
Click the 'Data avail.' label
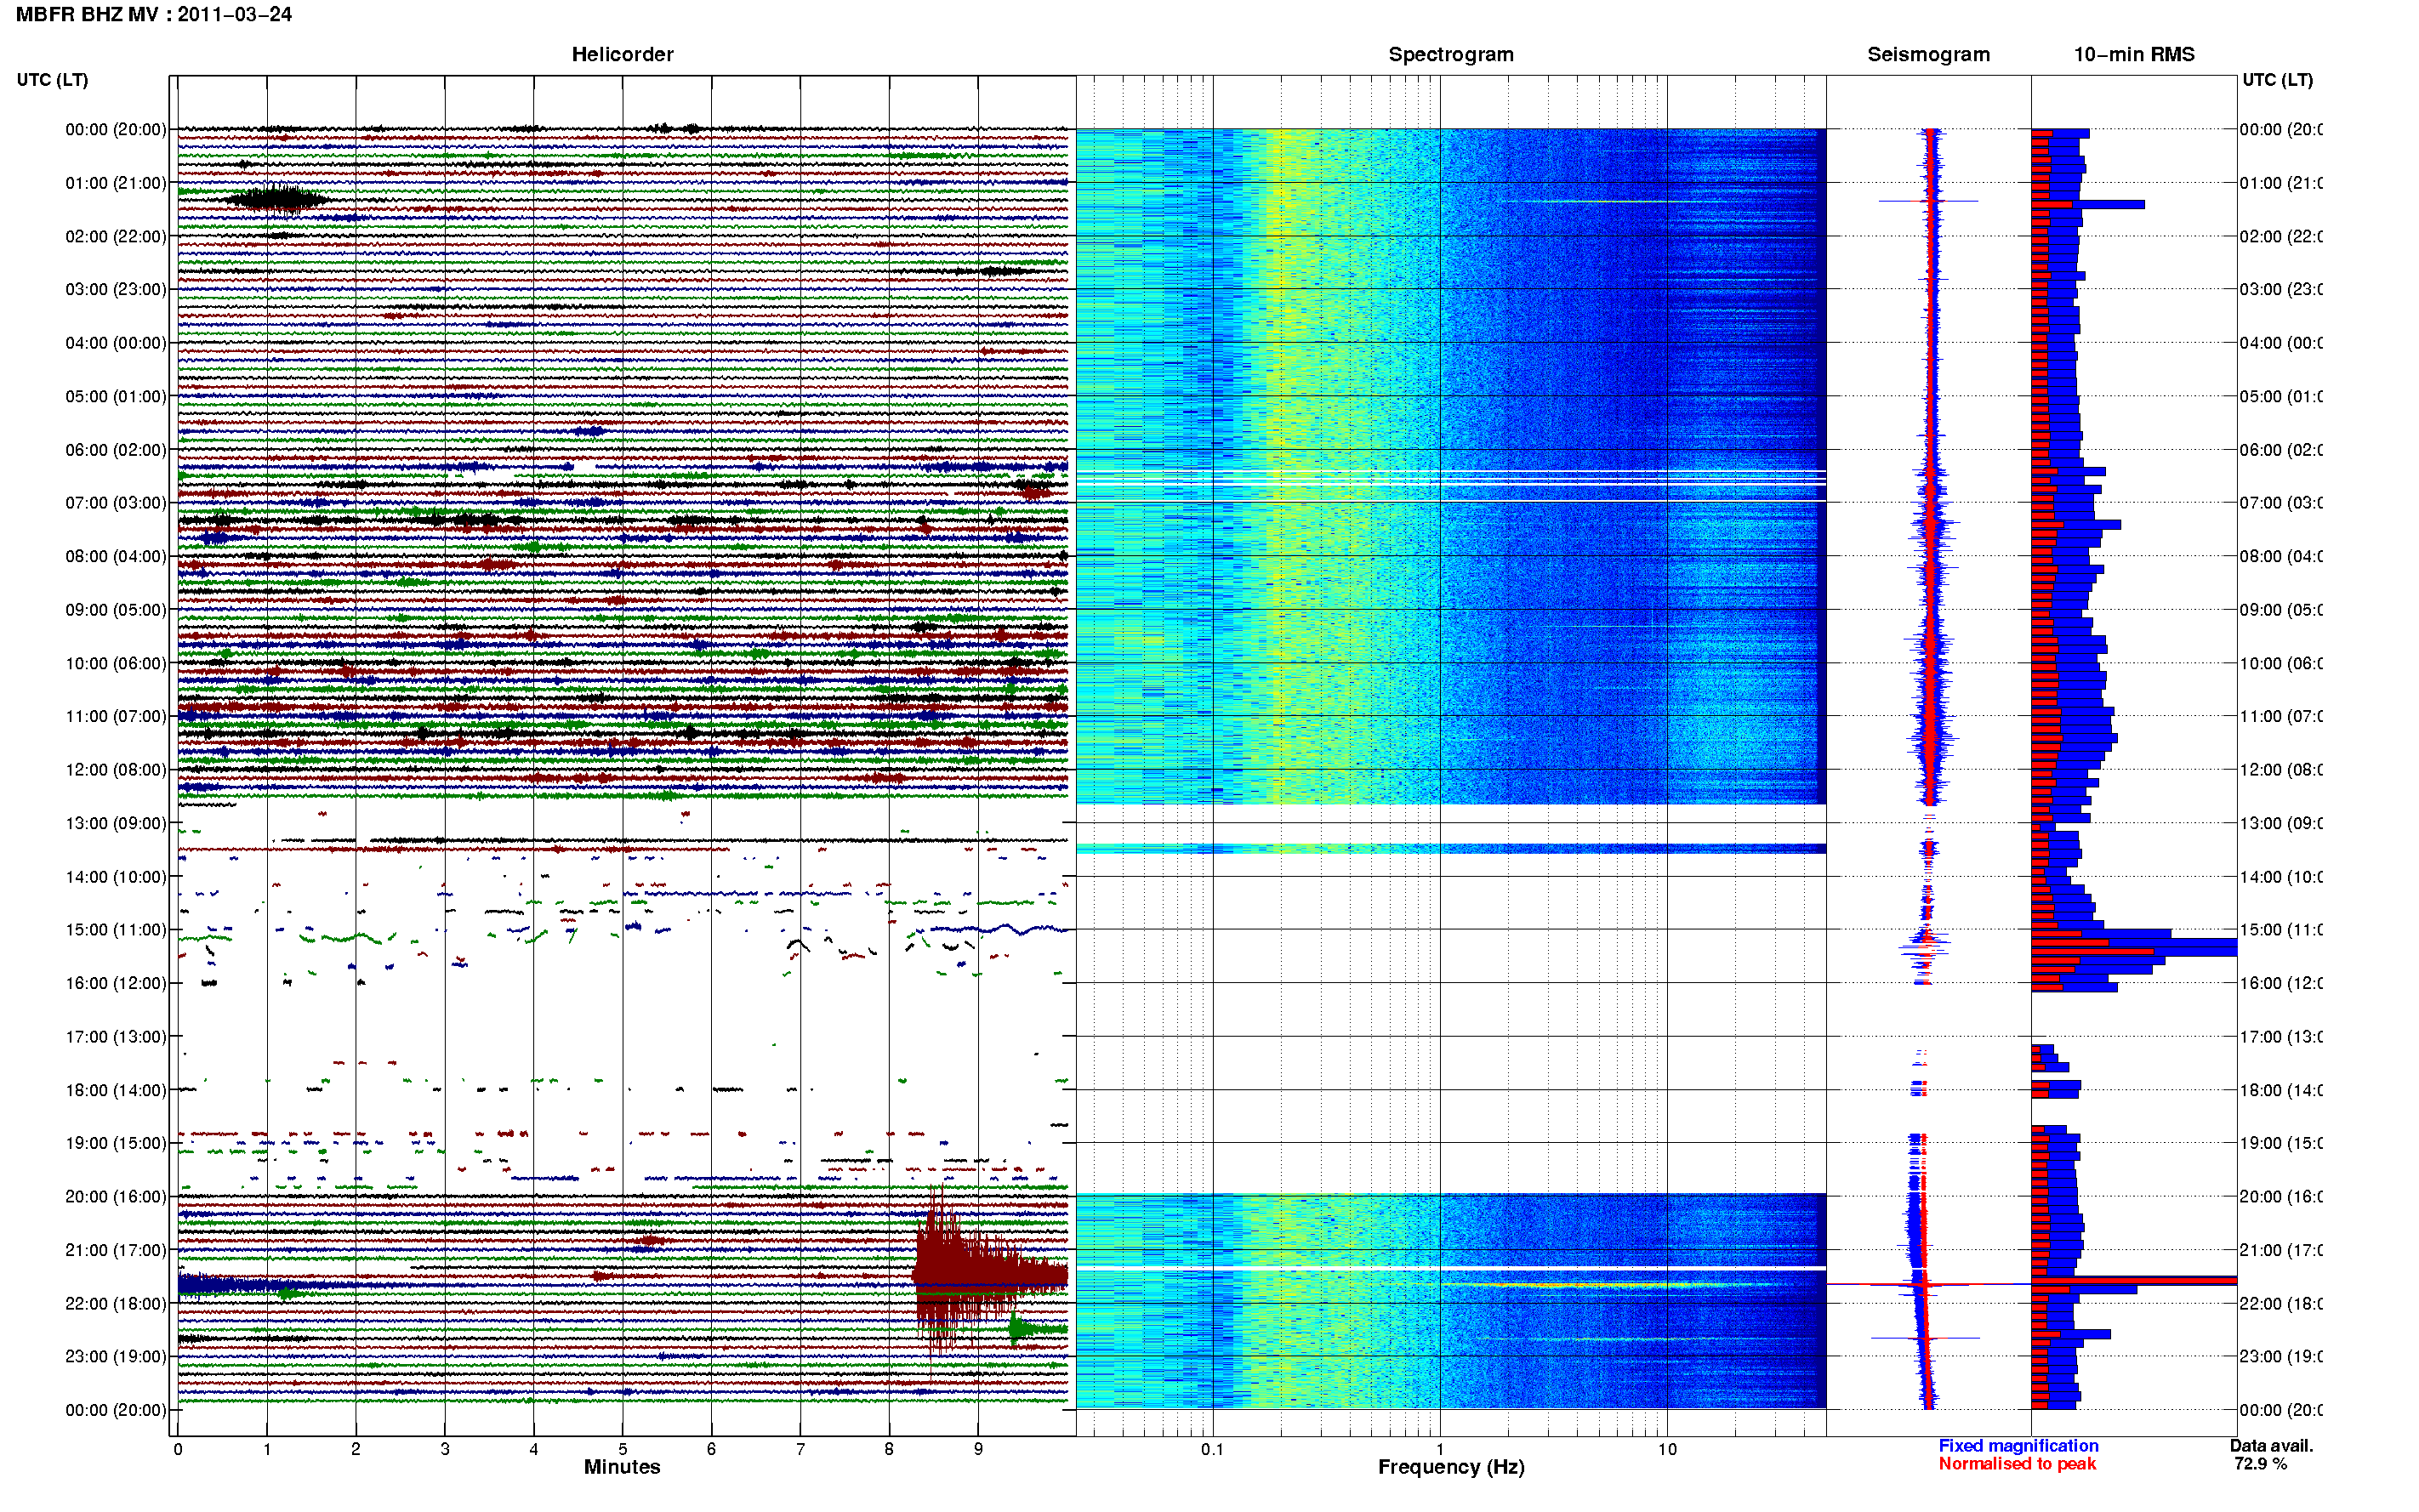2271,1446
